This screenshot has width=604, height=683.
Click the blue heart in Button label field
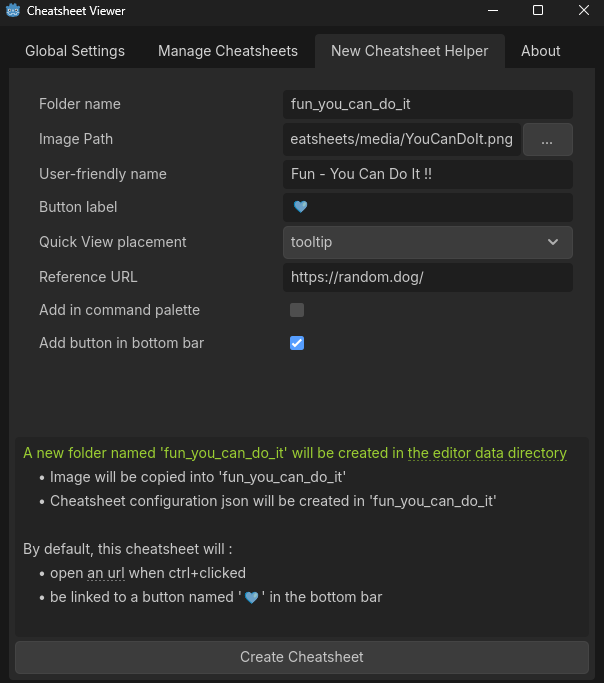pyautogui.click(x=300, y=207)
